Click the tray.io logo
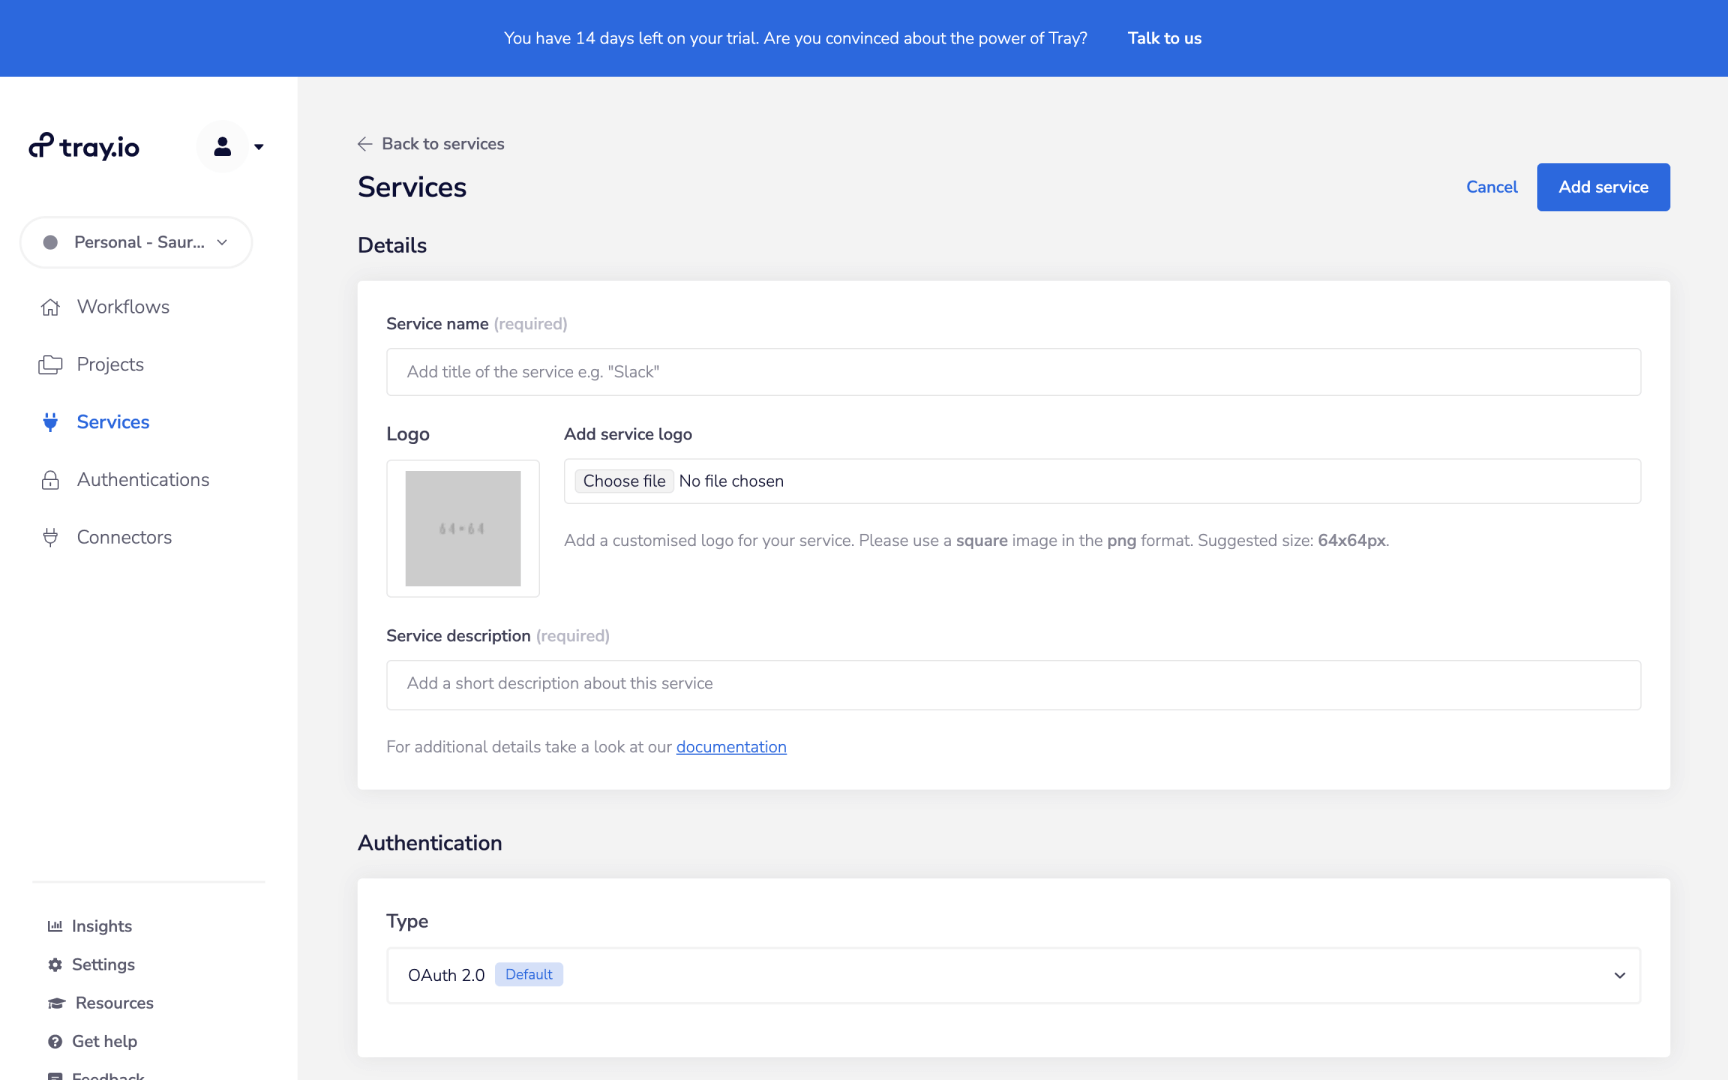 point(84,147)
